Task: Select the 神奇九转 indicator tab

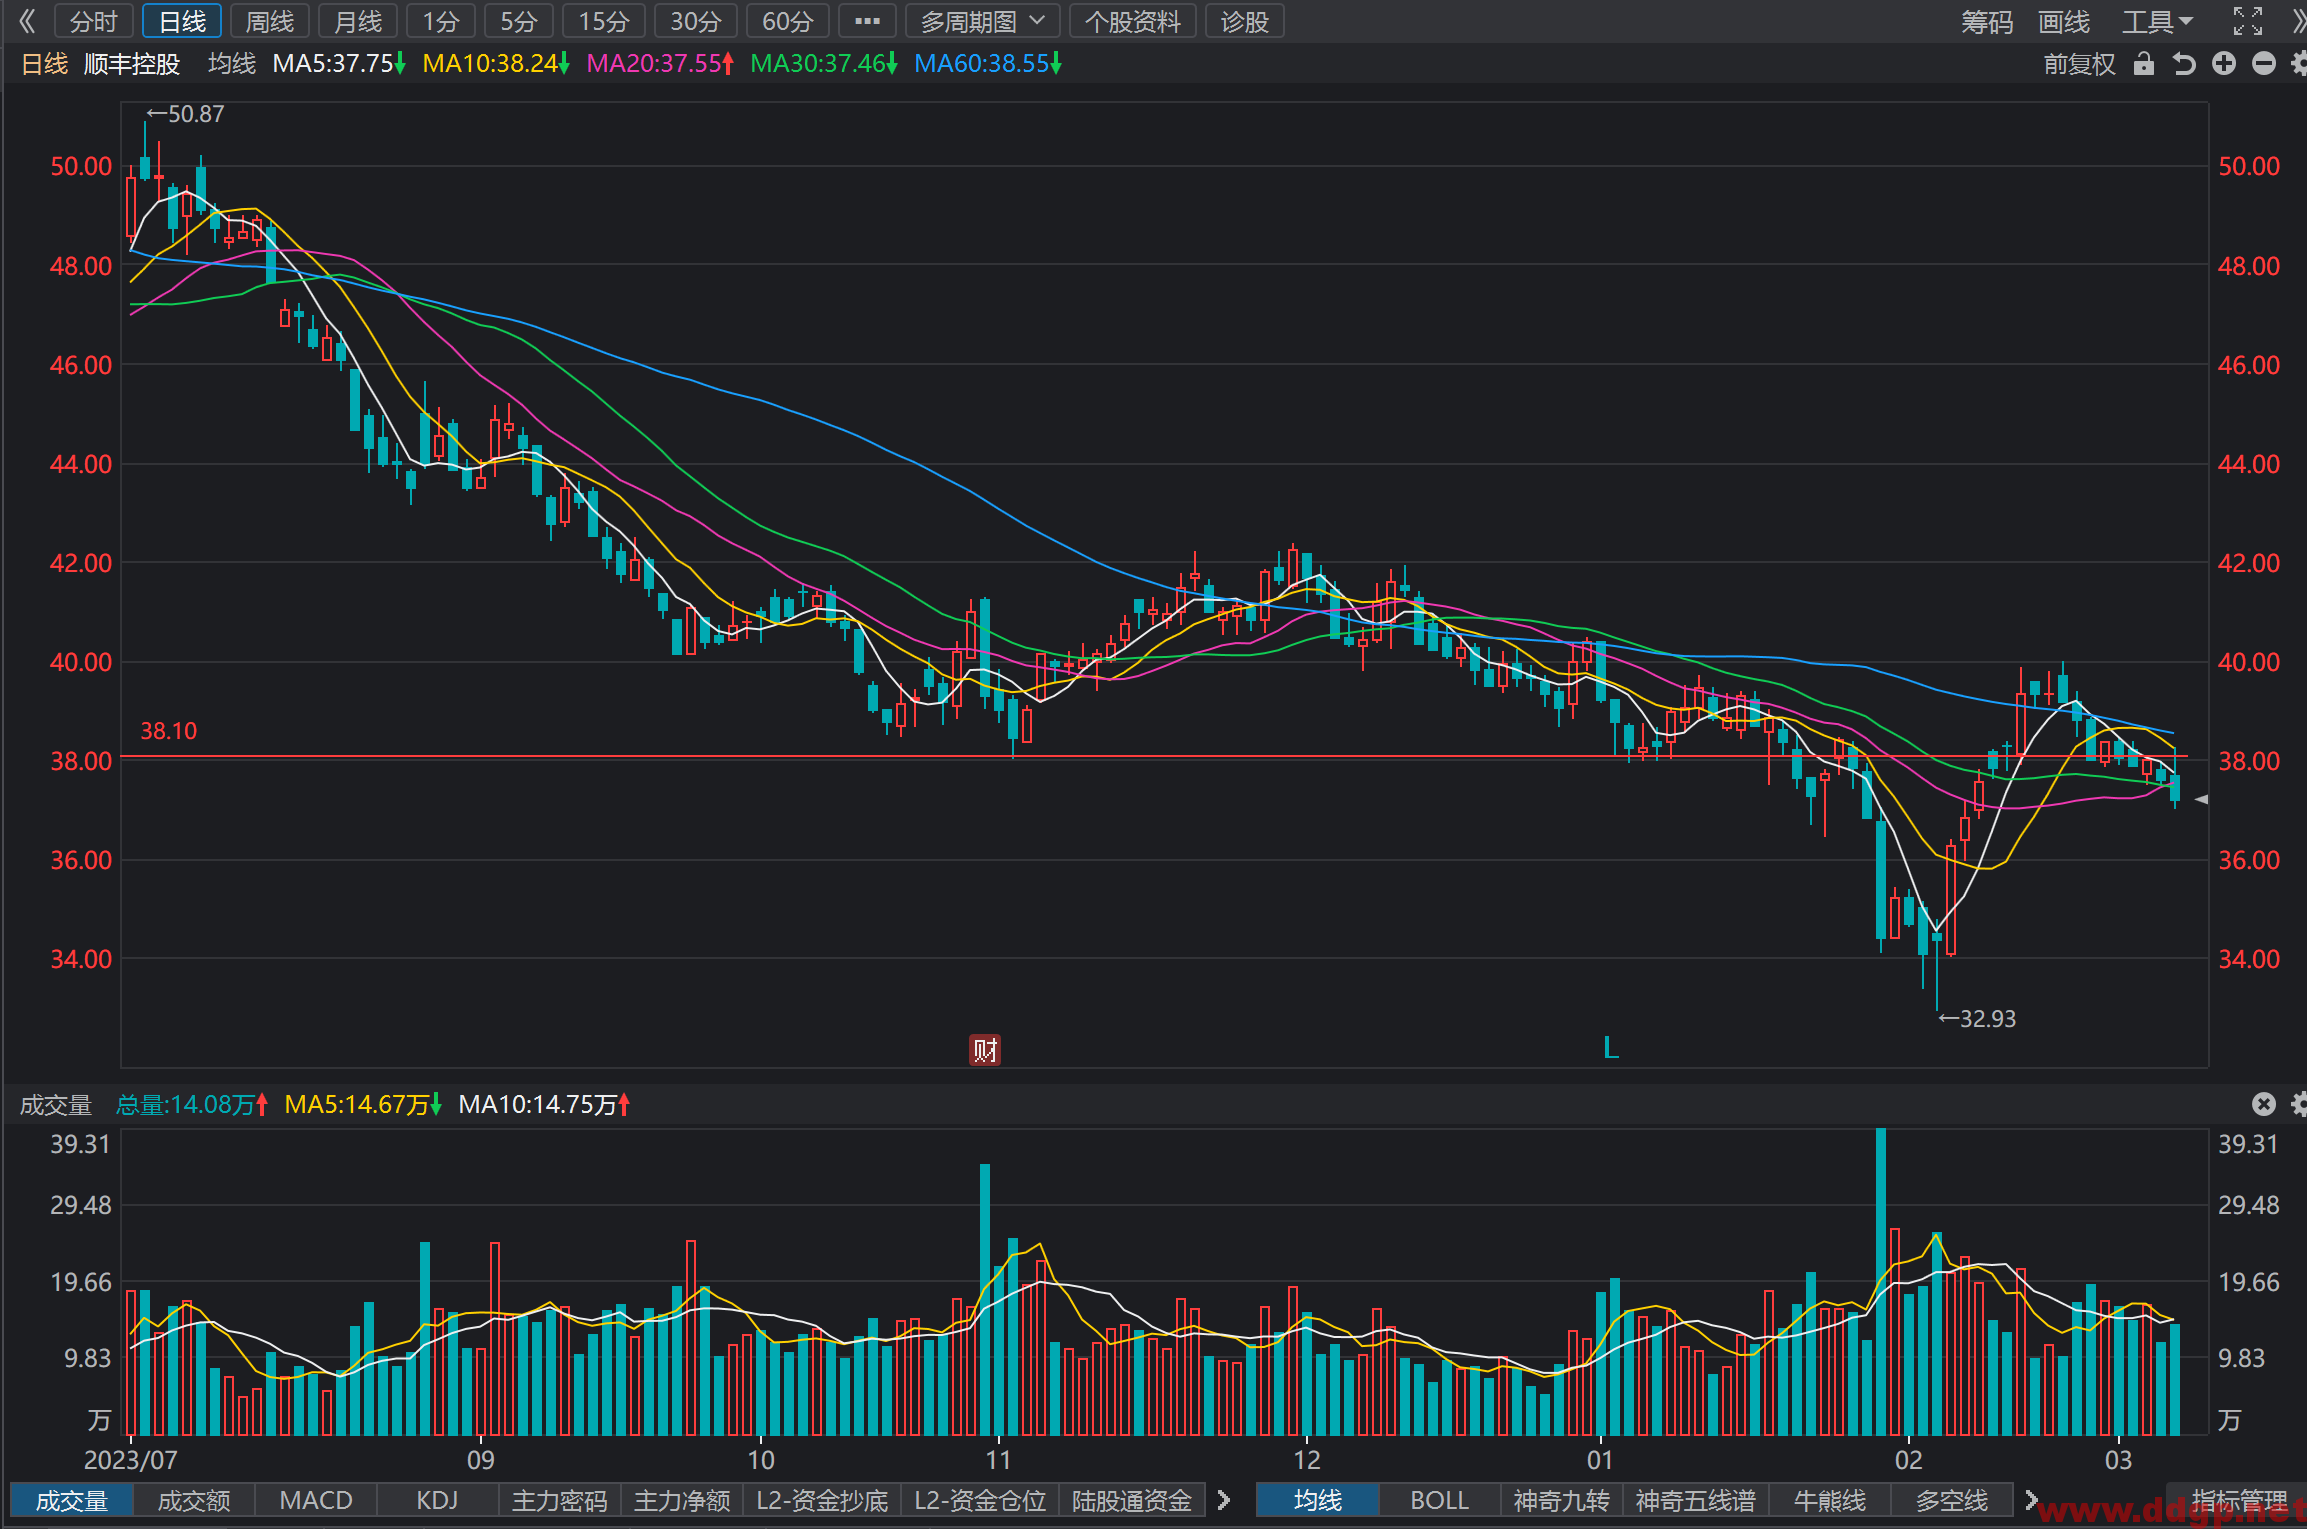Action: [x=1561, y=1500]
